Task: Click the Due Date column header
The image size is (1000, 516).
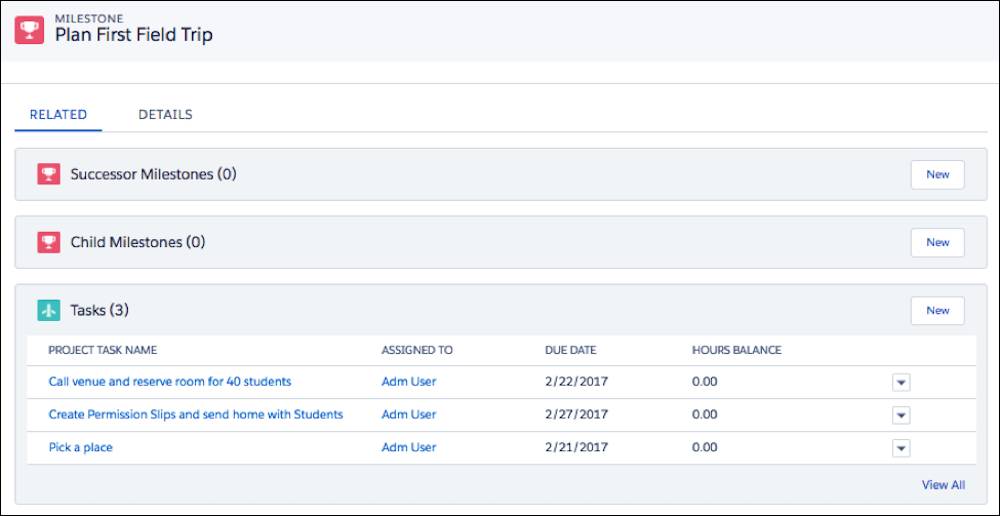Action: 571,350
